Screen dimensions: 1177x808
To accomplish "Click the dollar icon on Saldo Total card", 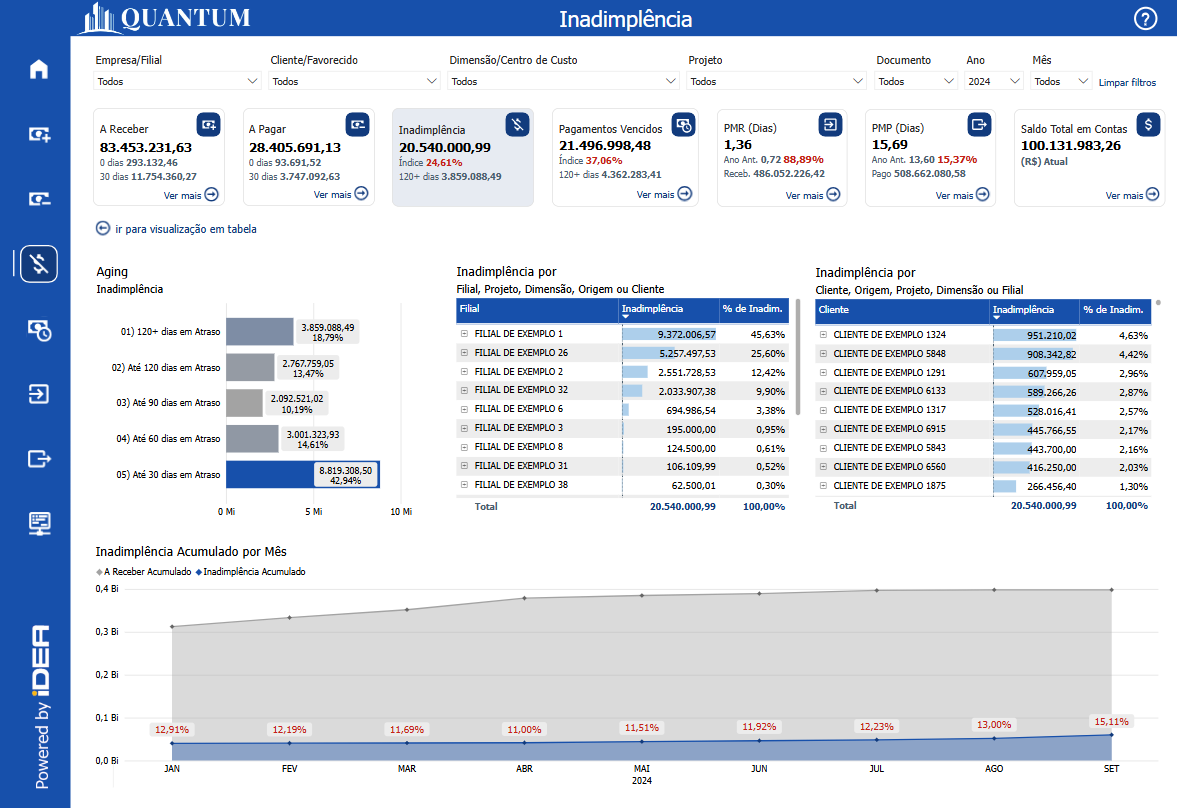I will (x=1149, y=124).
